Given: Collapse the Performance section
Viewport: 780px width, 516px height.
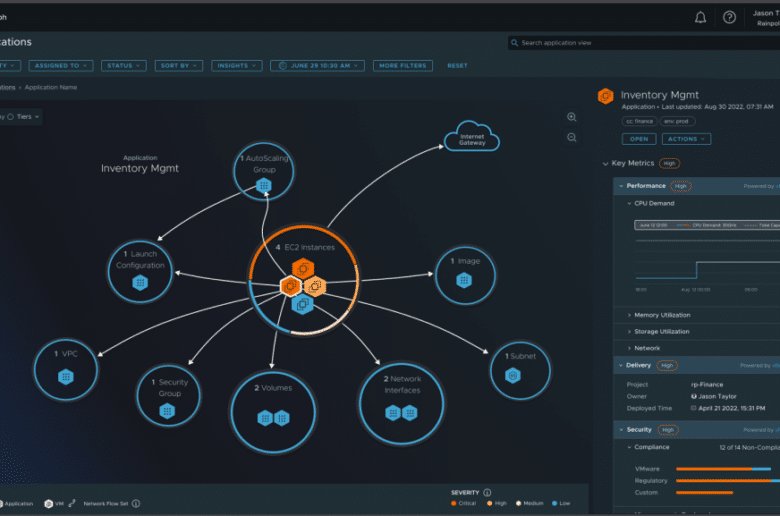Looking at the screenshot, I should click(621, 186).
